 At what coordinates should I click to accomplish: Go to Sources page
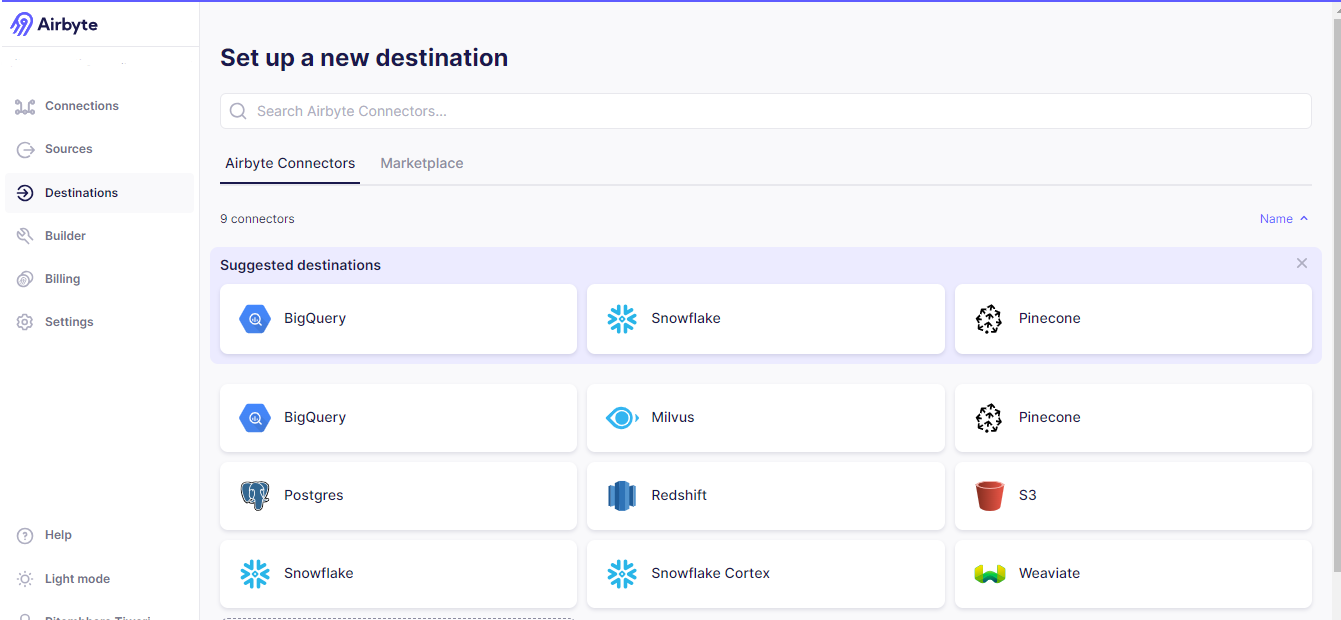(69, 149)
